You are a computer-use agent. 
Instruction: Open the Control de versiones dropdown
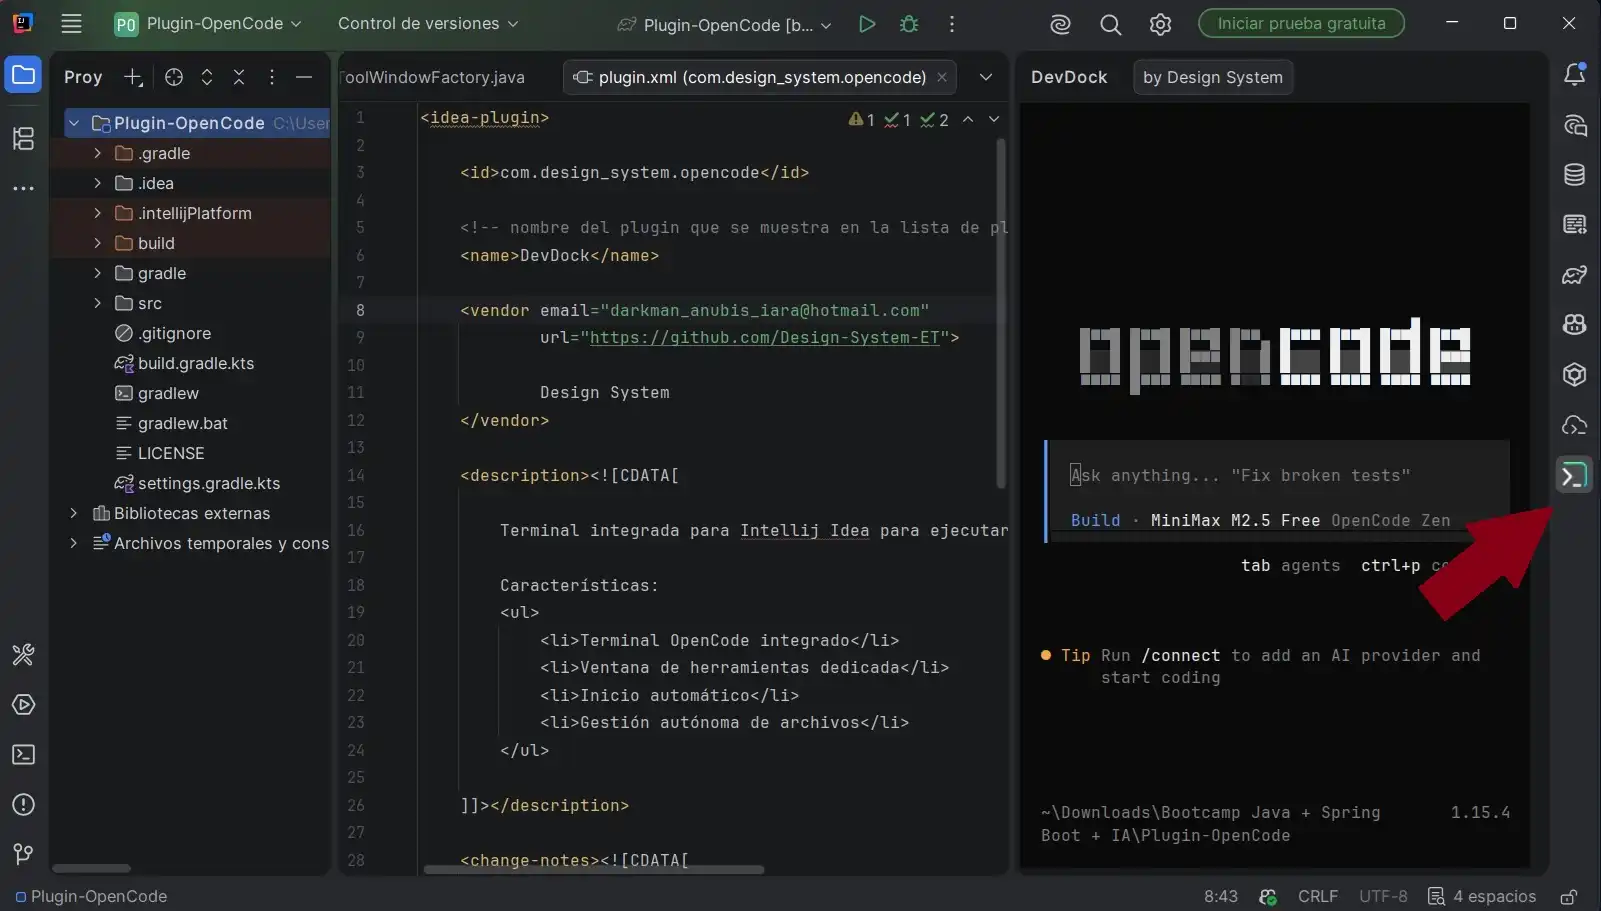(428, 24)
